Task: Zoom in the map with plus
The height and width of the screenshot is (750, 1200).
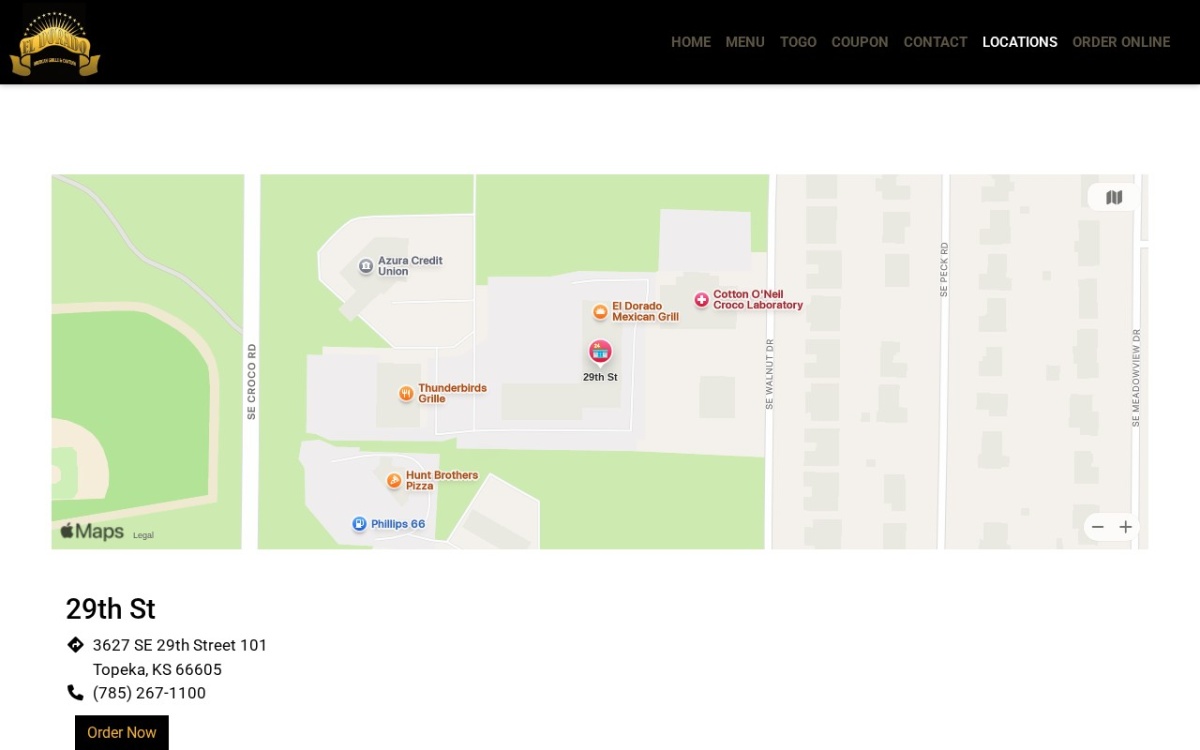Action: pyautogui.click(x=1126, y=527)
